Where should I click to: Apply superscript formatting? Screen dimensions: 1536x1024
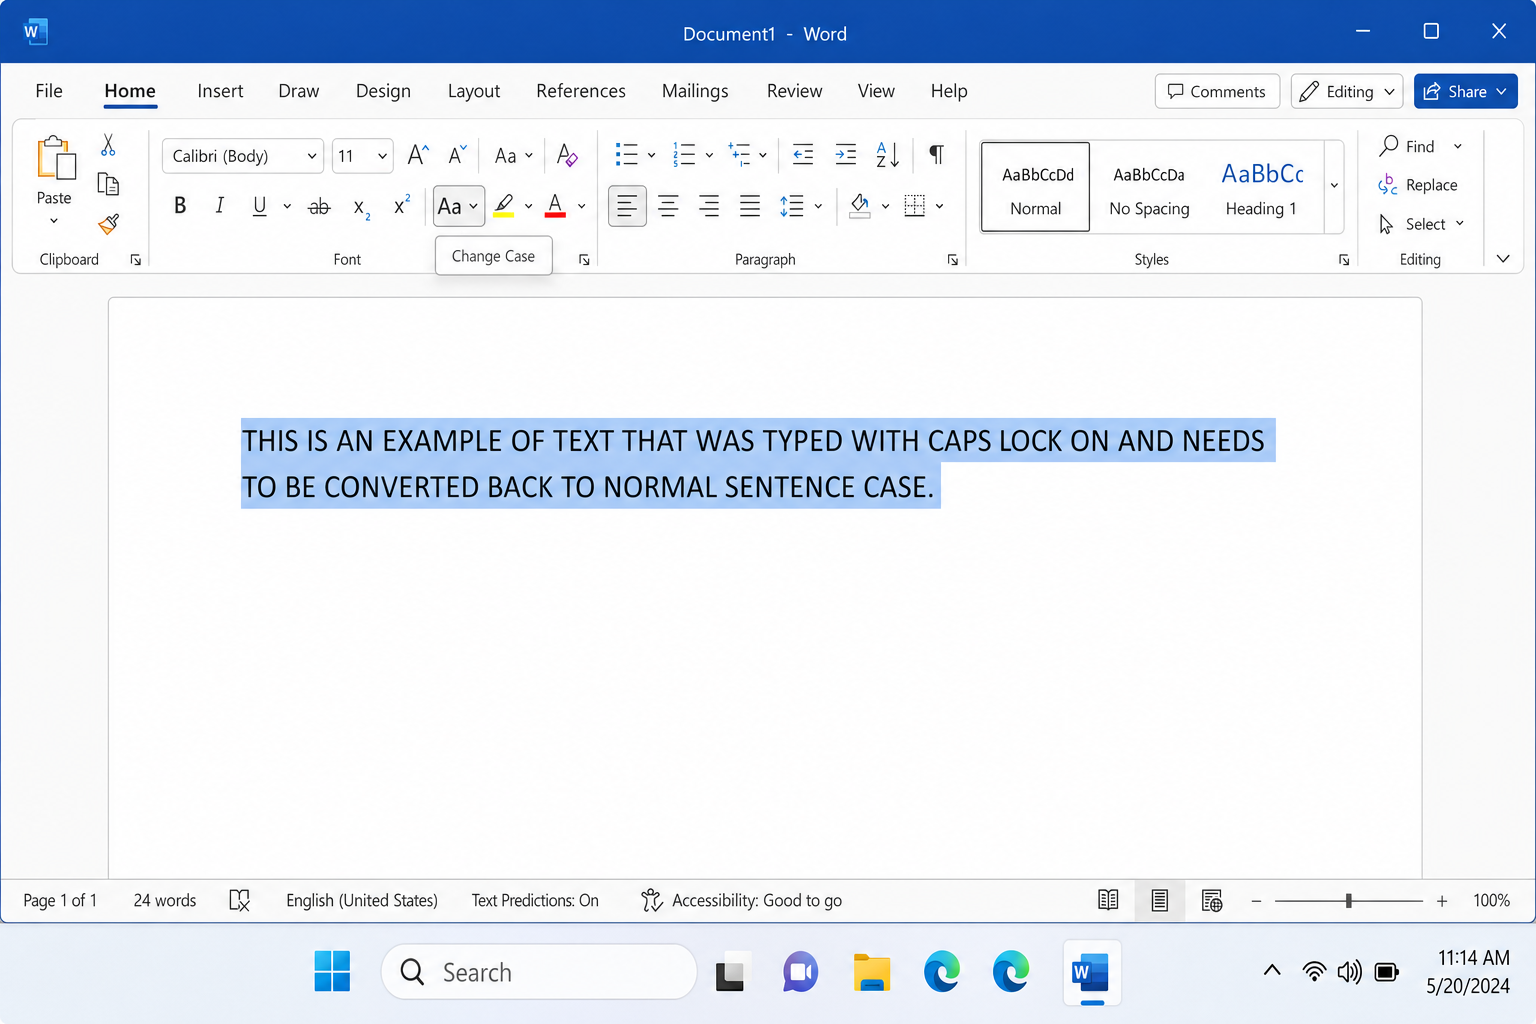401,206
